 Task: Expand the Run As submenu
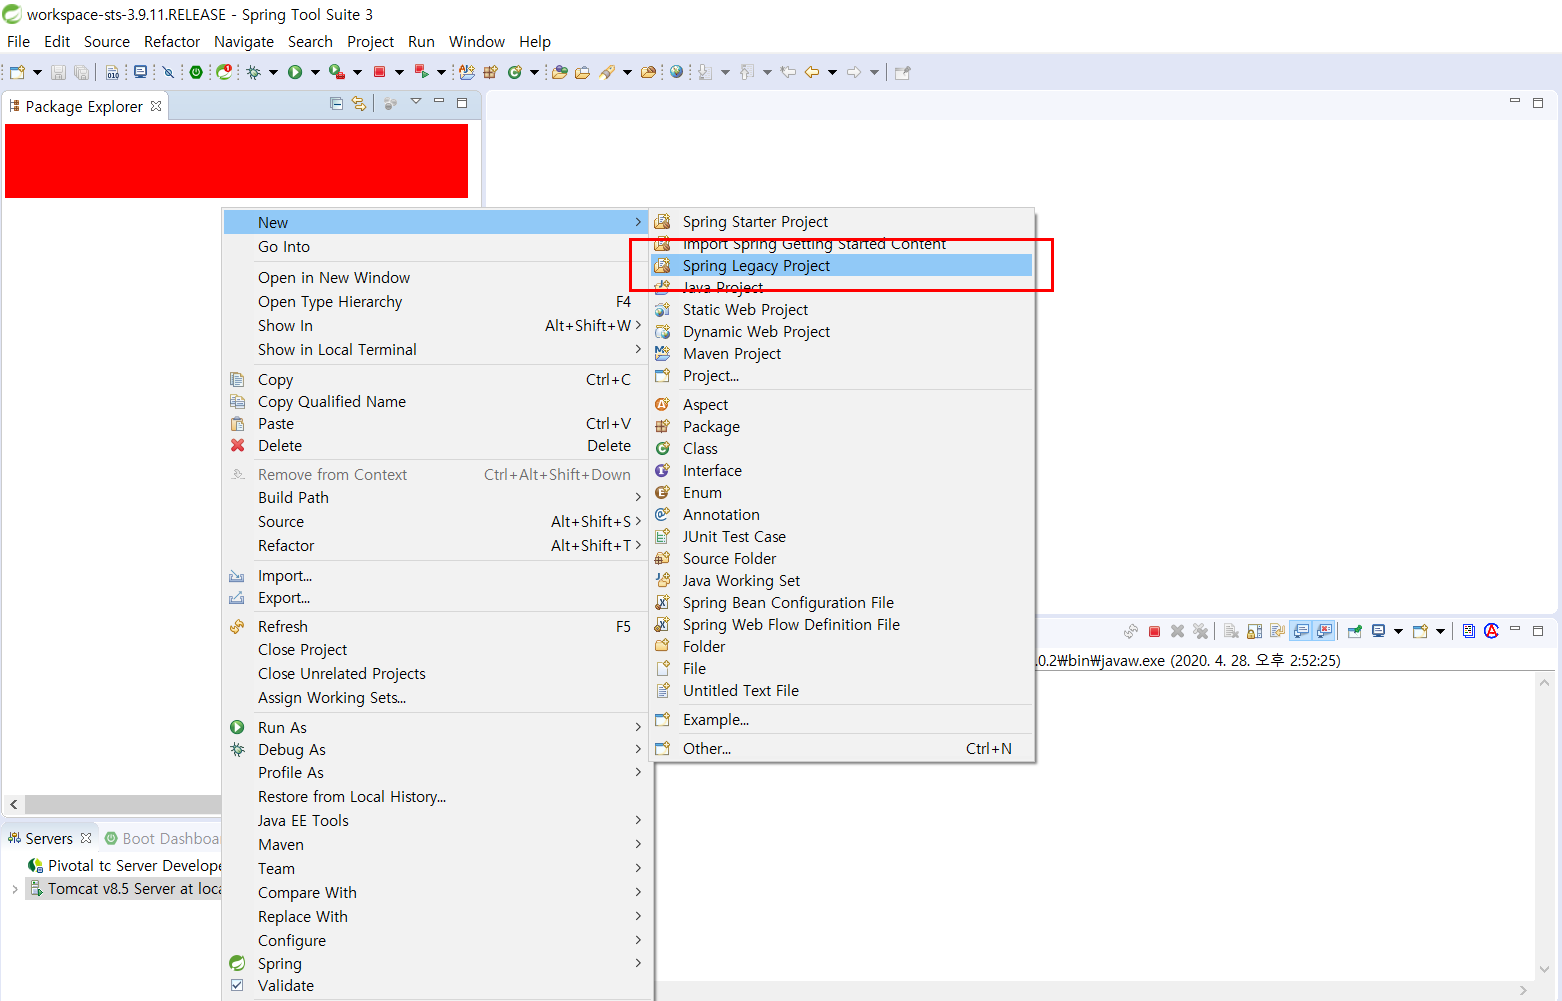(437, 728)
